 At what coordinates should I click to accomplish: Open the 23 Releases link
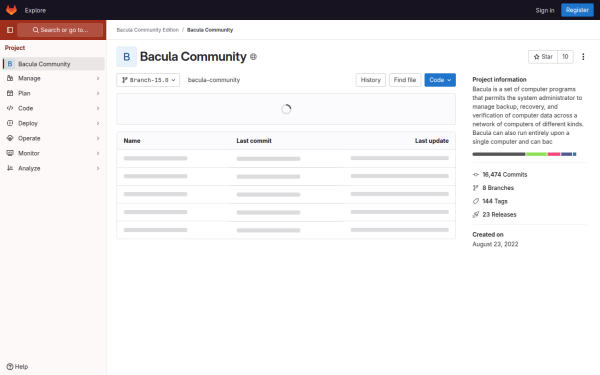pos(499,215)
